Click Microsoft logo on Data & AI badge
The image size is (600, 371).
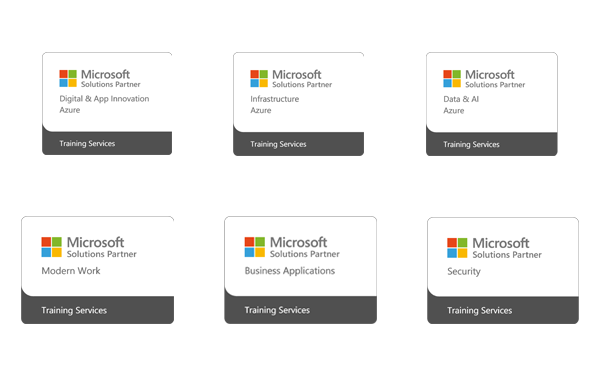452,78
